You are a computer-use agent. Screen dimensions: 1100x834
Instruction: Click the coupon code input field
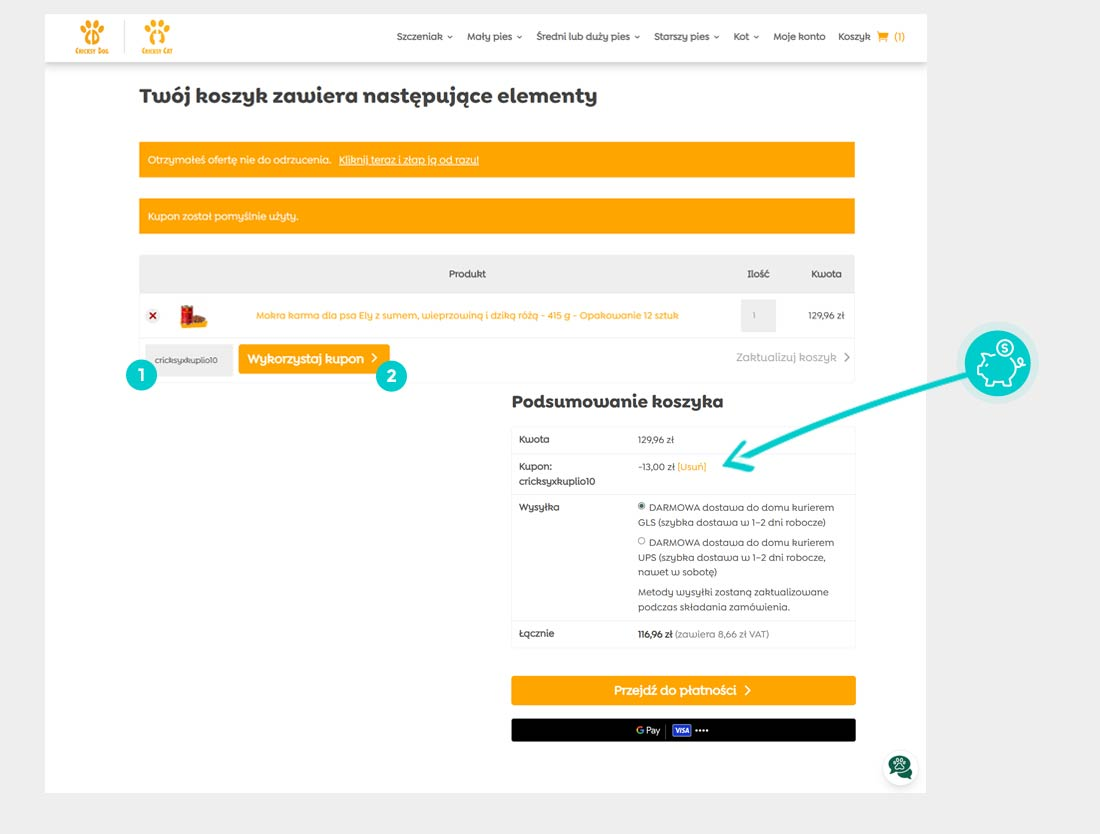pyautogui.click(x=188, y=360)
